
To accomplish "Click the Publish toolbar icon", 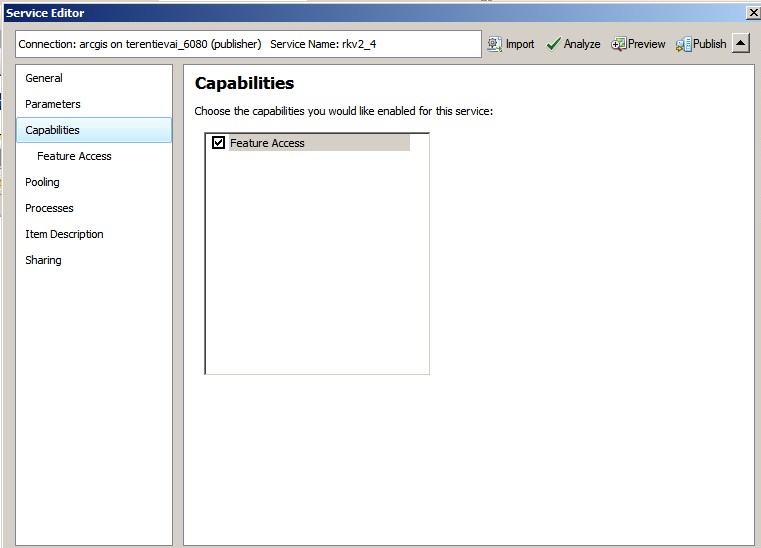I will 683,44.
